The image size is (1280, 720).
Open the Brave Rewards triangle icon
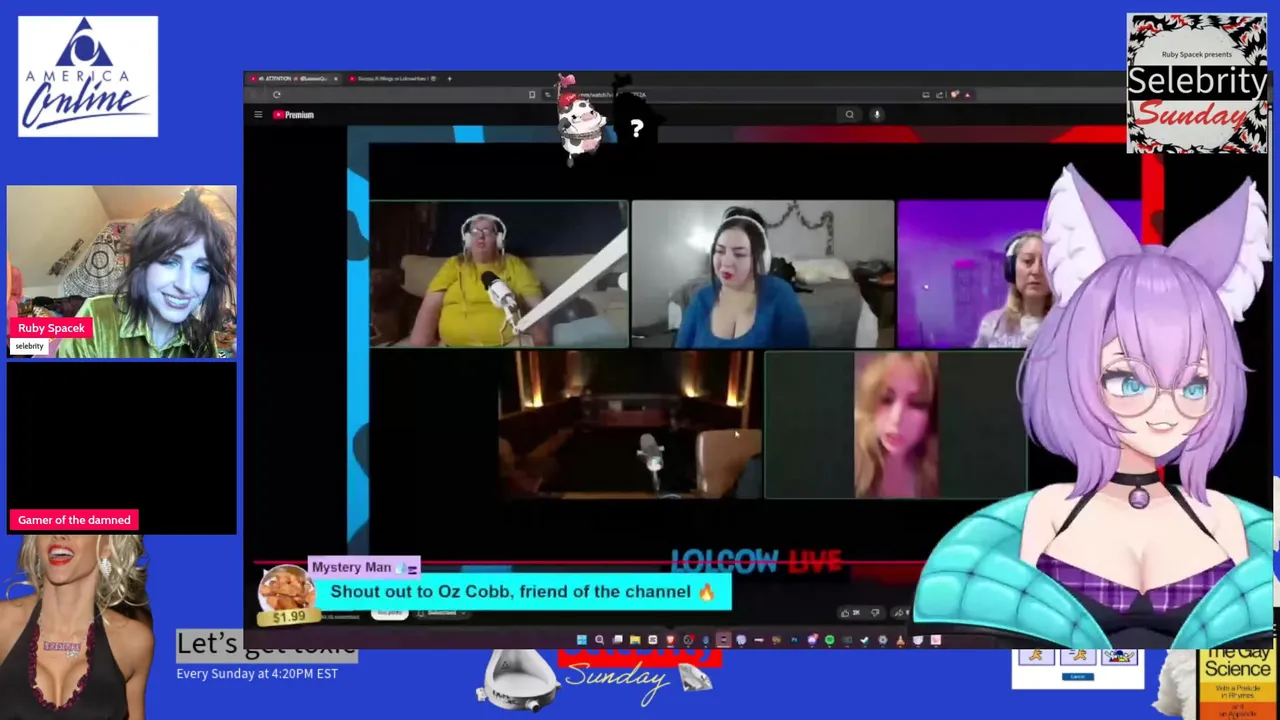[968, 95]
